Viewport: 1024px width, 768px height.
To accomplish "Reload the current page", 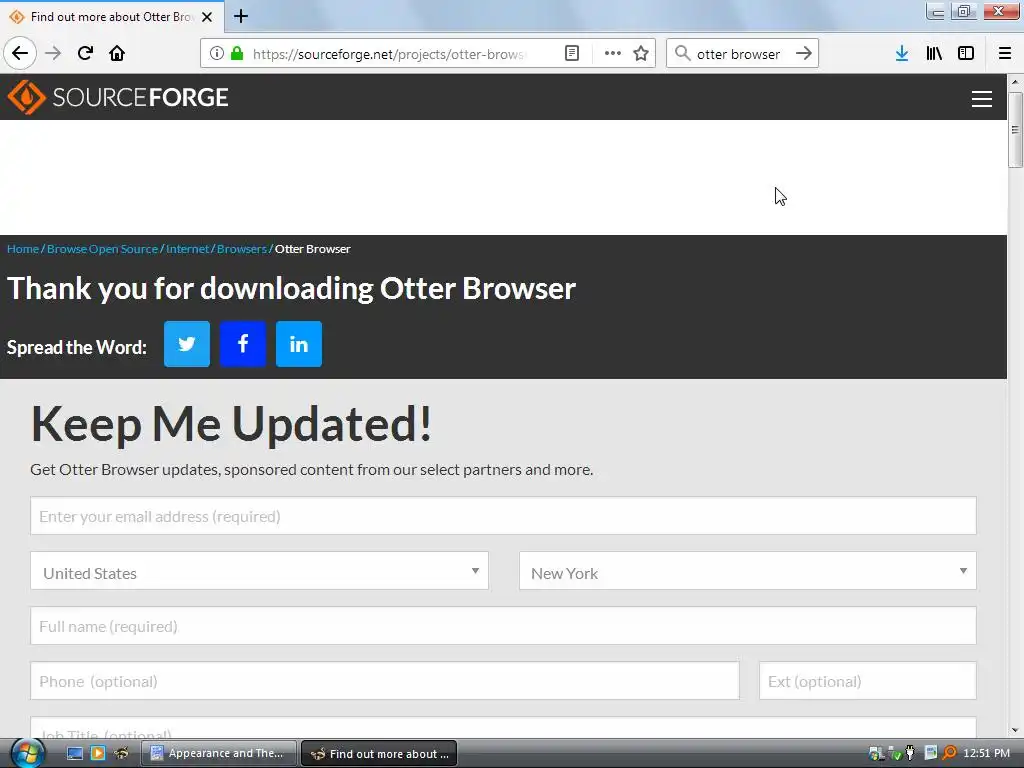I will pyautogui.click(x=85, y=53).
